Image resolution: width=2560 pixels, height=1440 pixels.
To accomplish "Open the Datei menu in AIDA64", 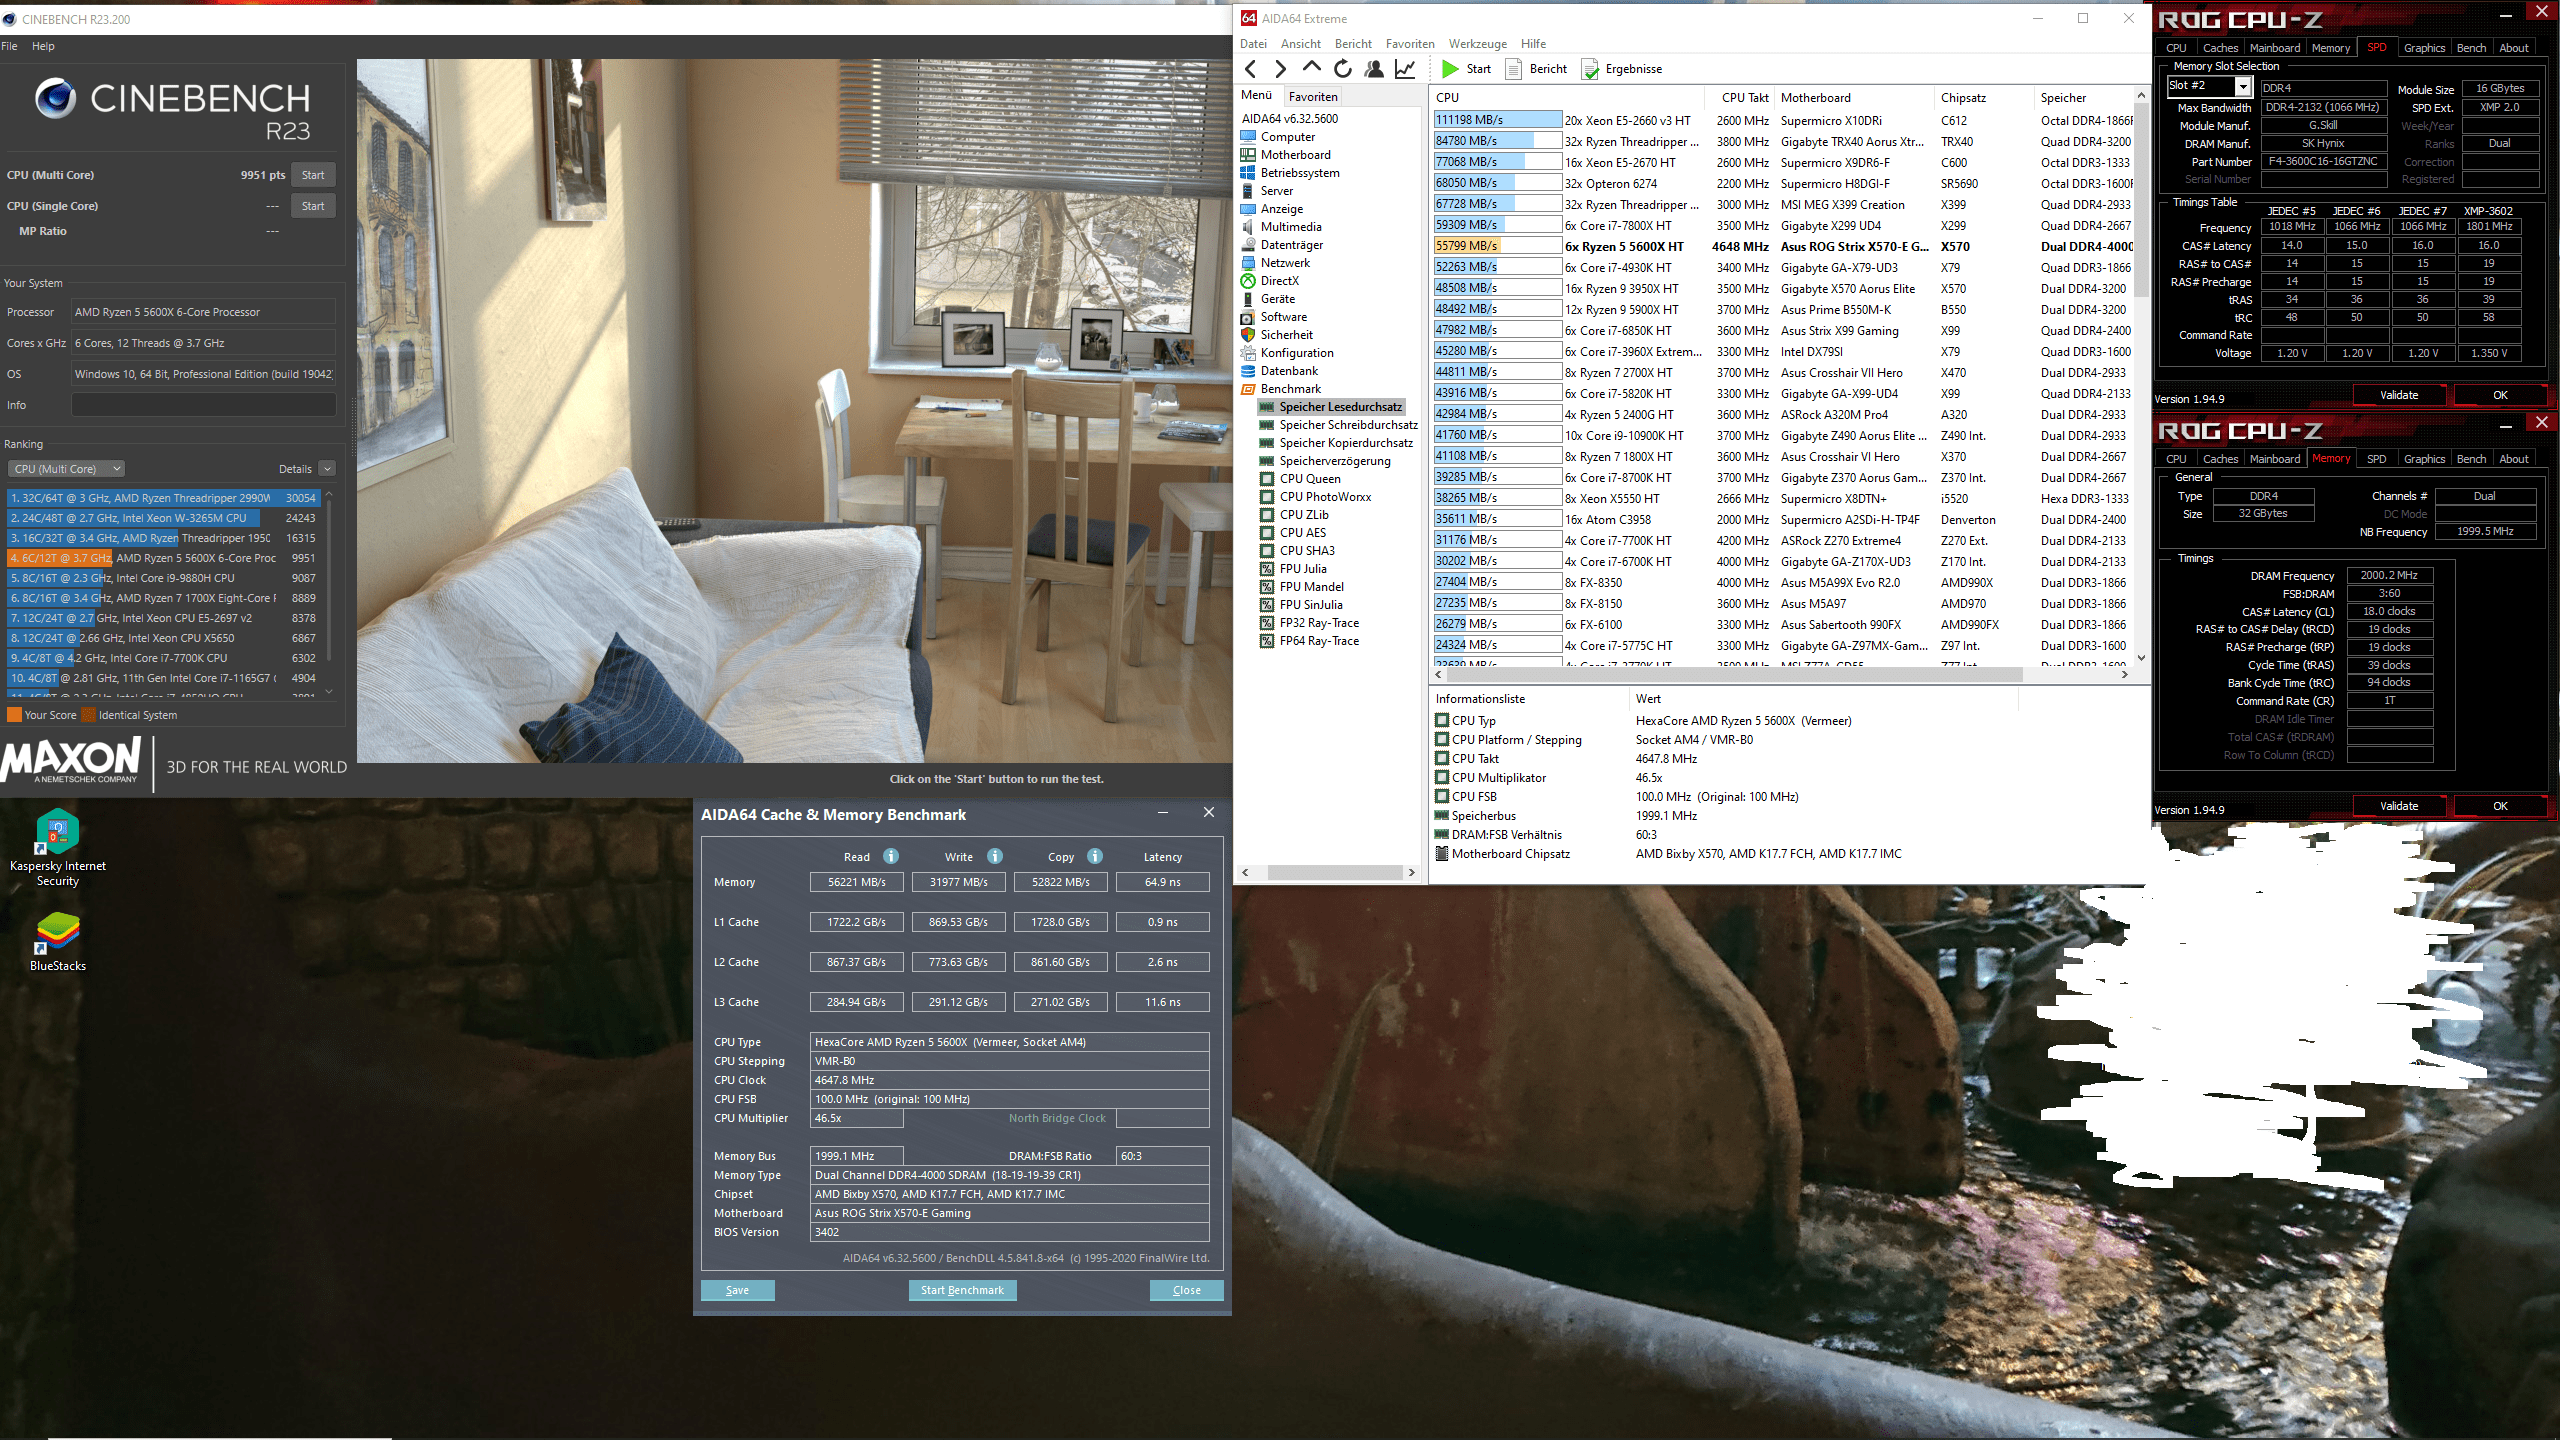I will click(1252, 44).
